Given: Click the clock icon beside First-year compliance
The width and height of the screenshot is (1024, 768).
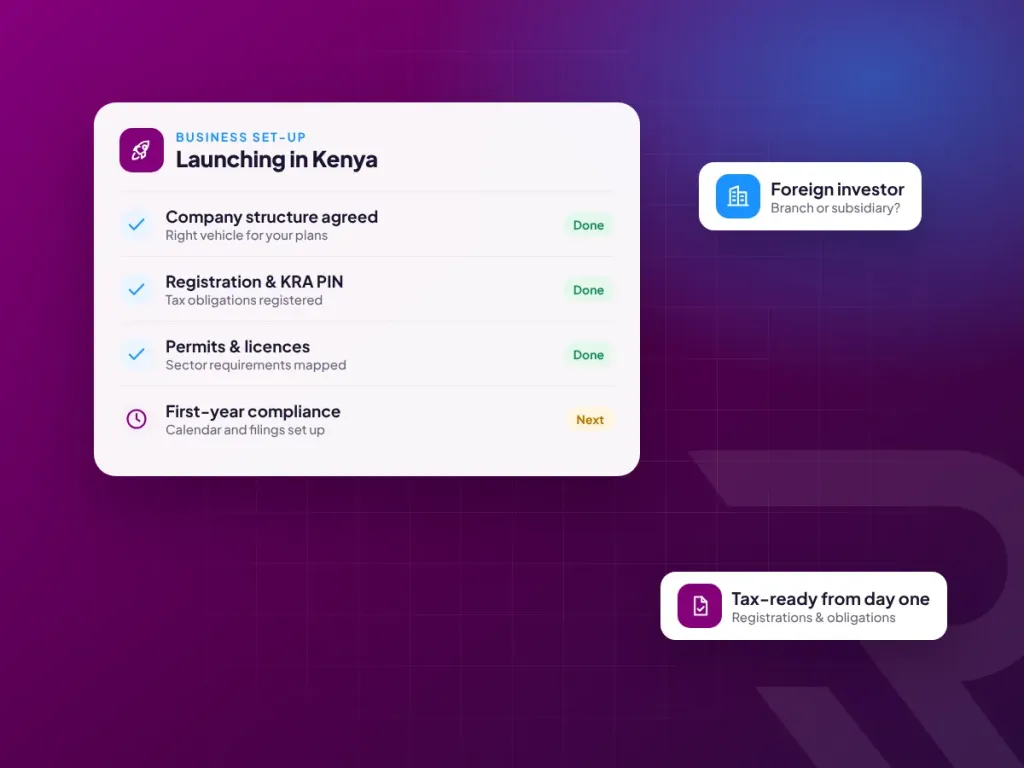Looking at the screenshot, I should tap(136, 419).
